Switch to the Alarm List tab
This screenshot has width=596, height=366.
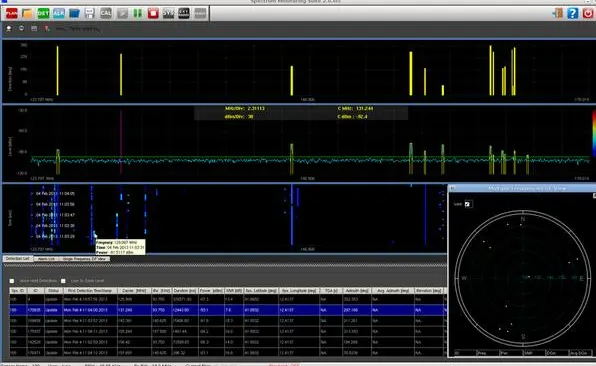click(x=46, y=259)
